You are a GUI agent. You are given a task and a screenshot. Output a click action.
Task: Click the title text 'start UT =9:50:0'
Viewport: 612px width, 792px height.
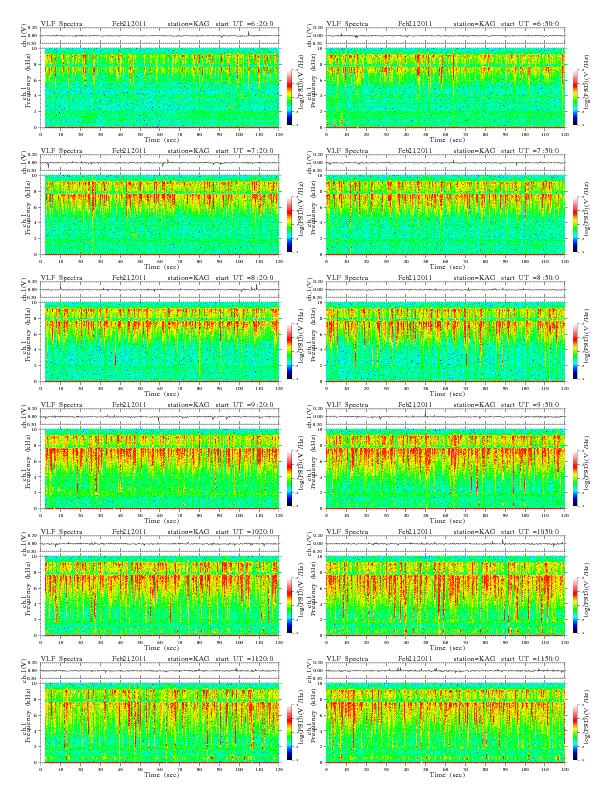pos(530,405)
